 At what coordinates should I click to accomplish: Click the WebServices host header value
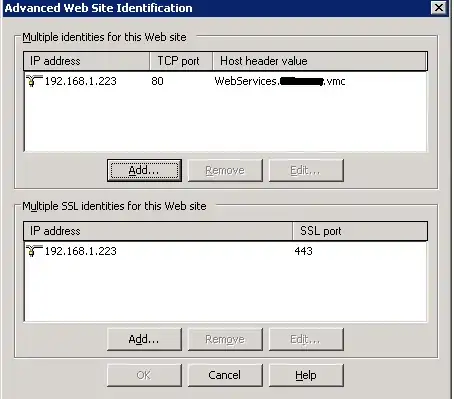(280, 81)
